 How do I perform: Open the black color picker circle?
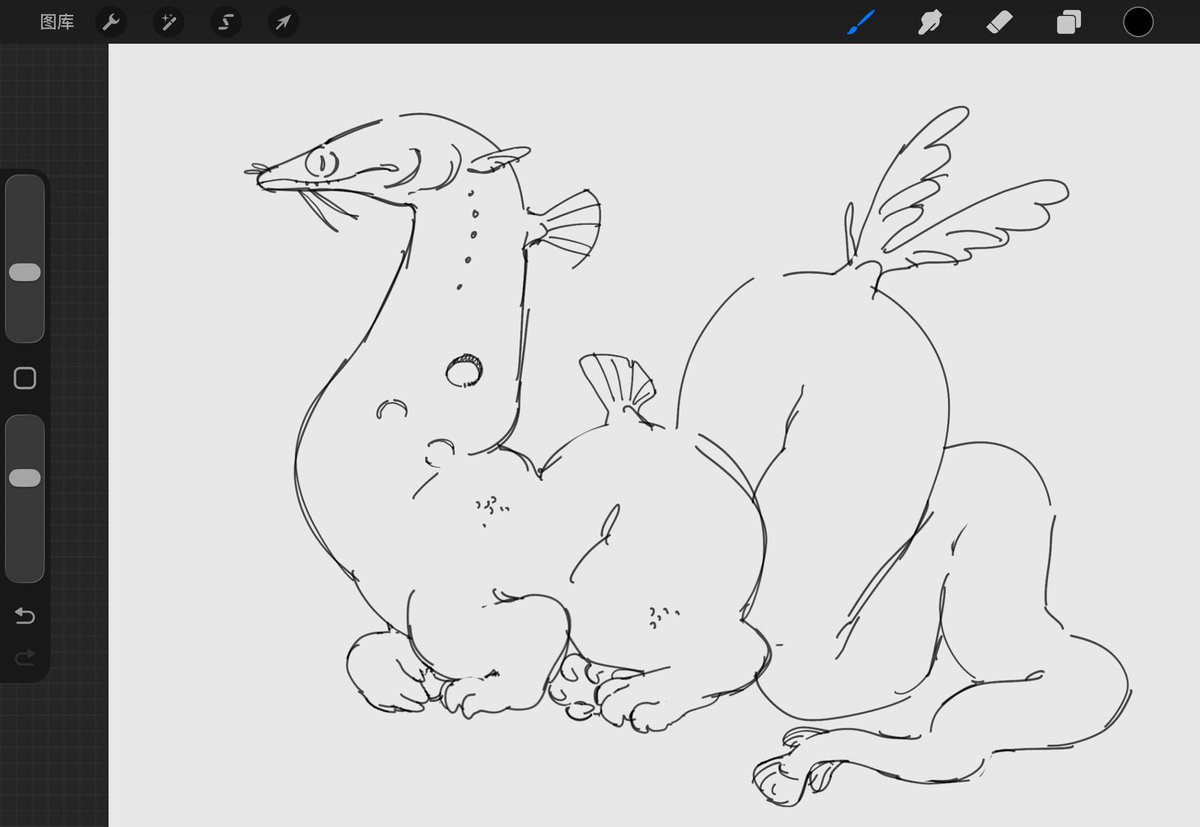click(1138, 22)
